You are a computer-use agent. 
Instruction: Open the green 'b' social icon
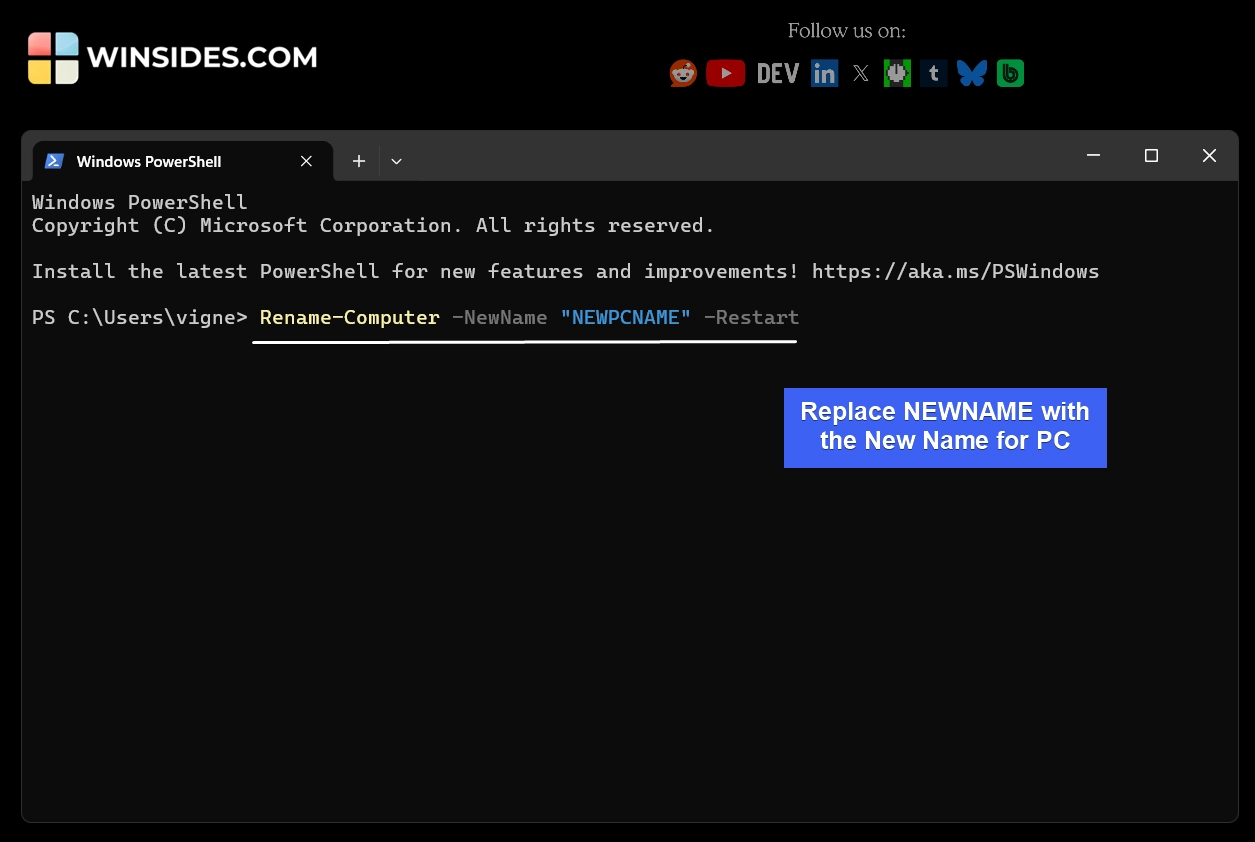click(x=1009, y=72)
